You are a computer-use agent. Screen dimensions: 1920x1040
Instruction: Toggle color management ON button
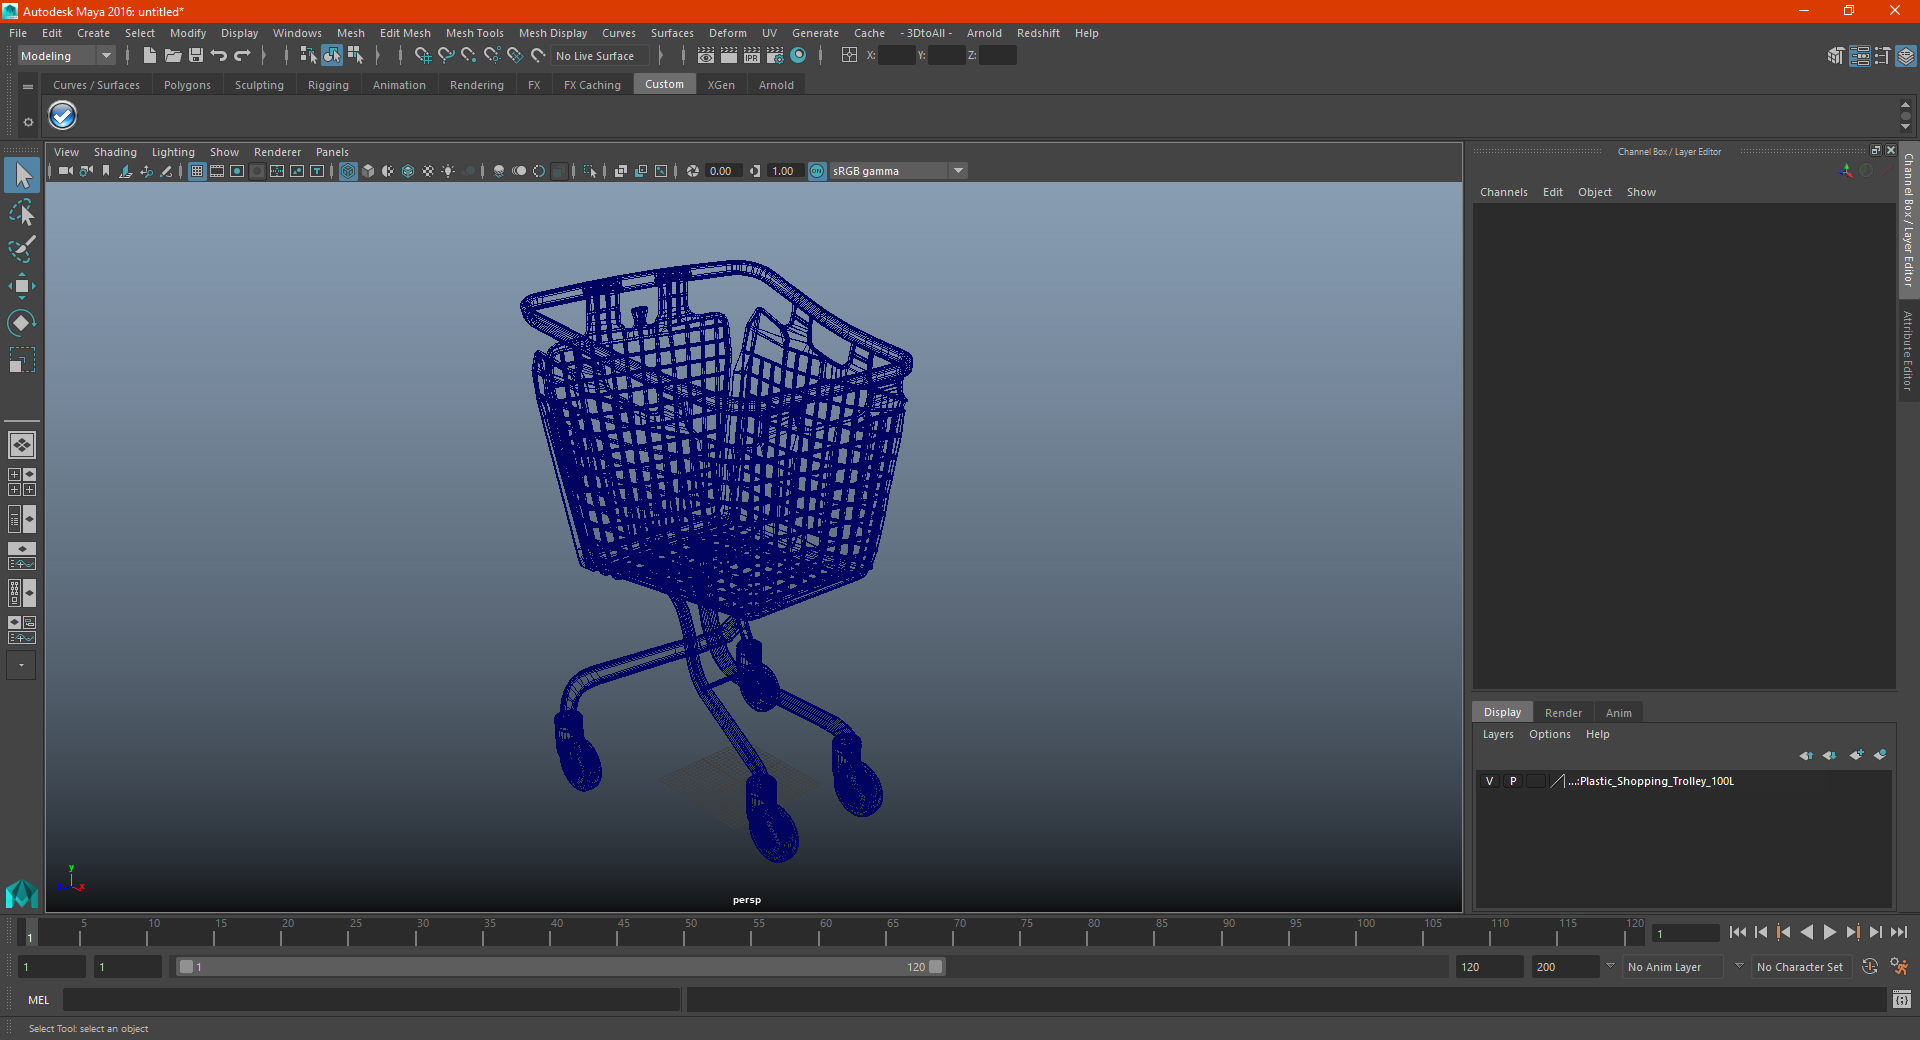[x=817, y=171]
